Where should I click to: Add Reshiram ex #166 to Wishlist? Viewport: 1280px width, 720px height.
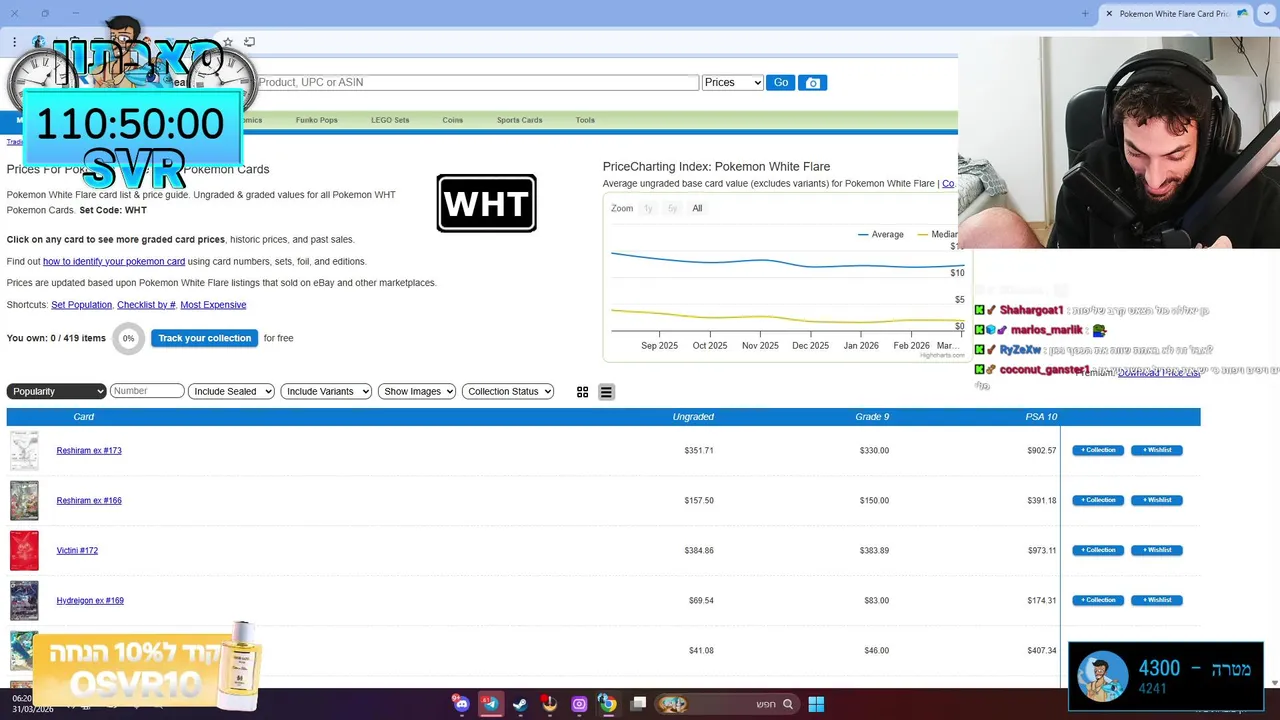pos(1157,500)
